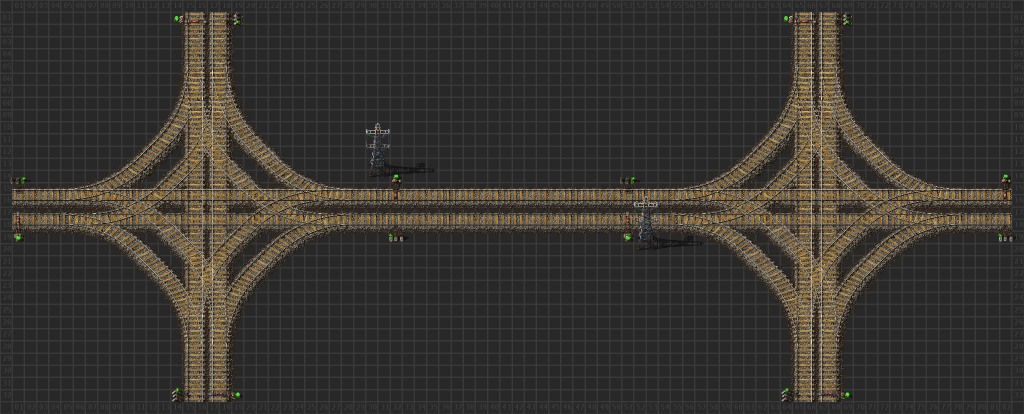Click the signal right of the right junction's north tracks

tap(848, 20)
